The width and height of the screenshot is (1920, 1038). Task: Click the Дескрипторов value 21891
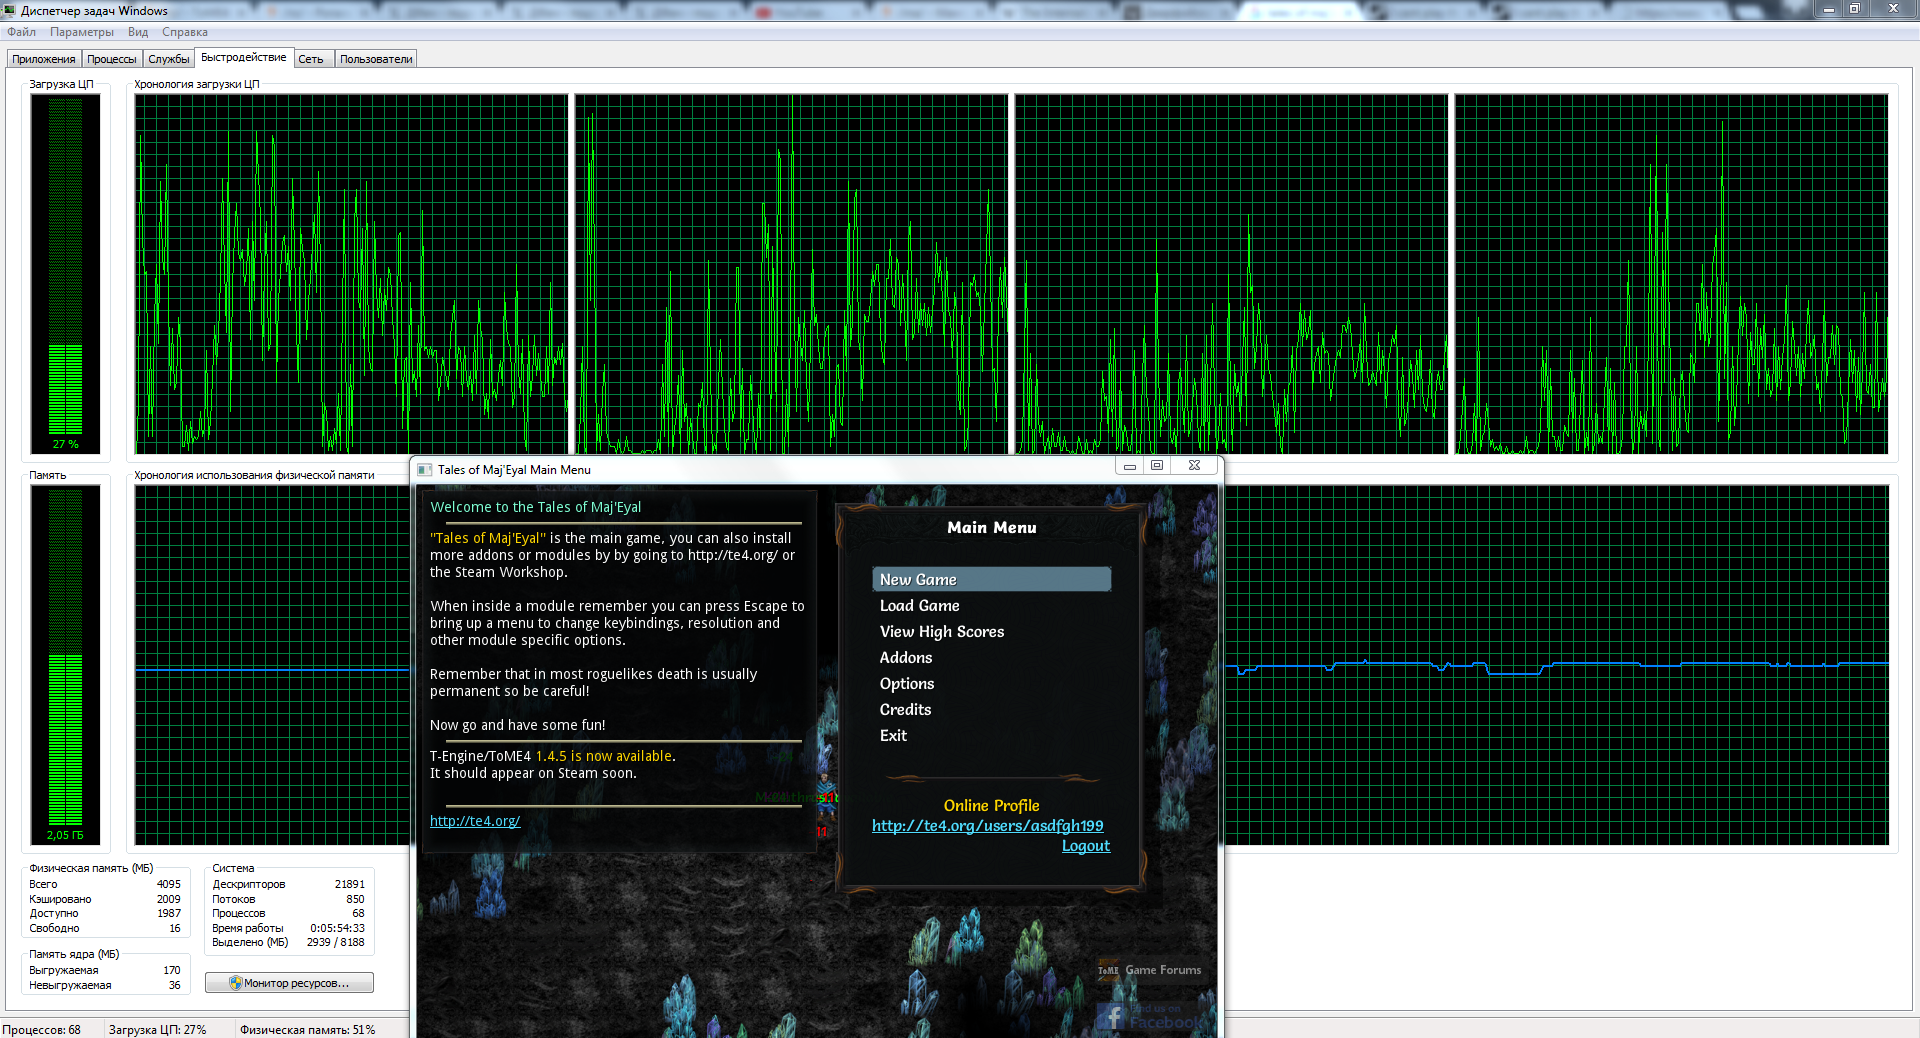(x=350, y=884)
